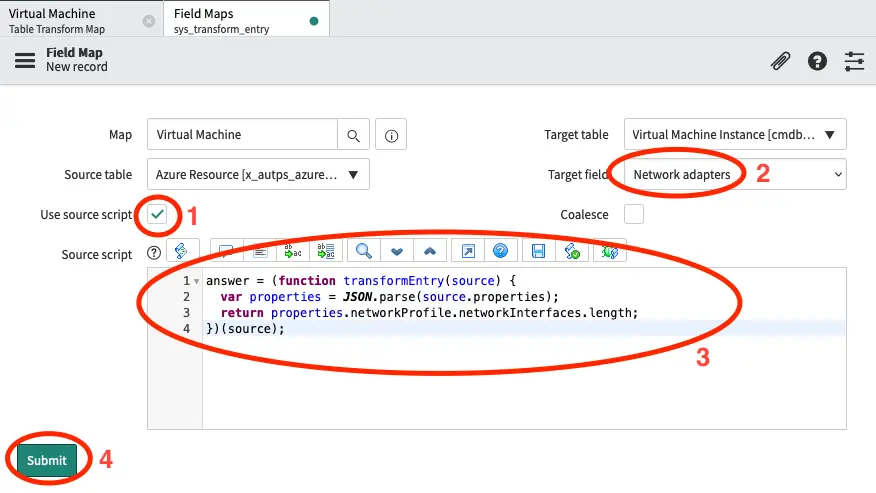Click the find next down arrow in script toolbar
This screenshot has width=876, height=493.
397,252
